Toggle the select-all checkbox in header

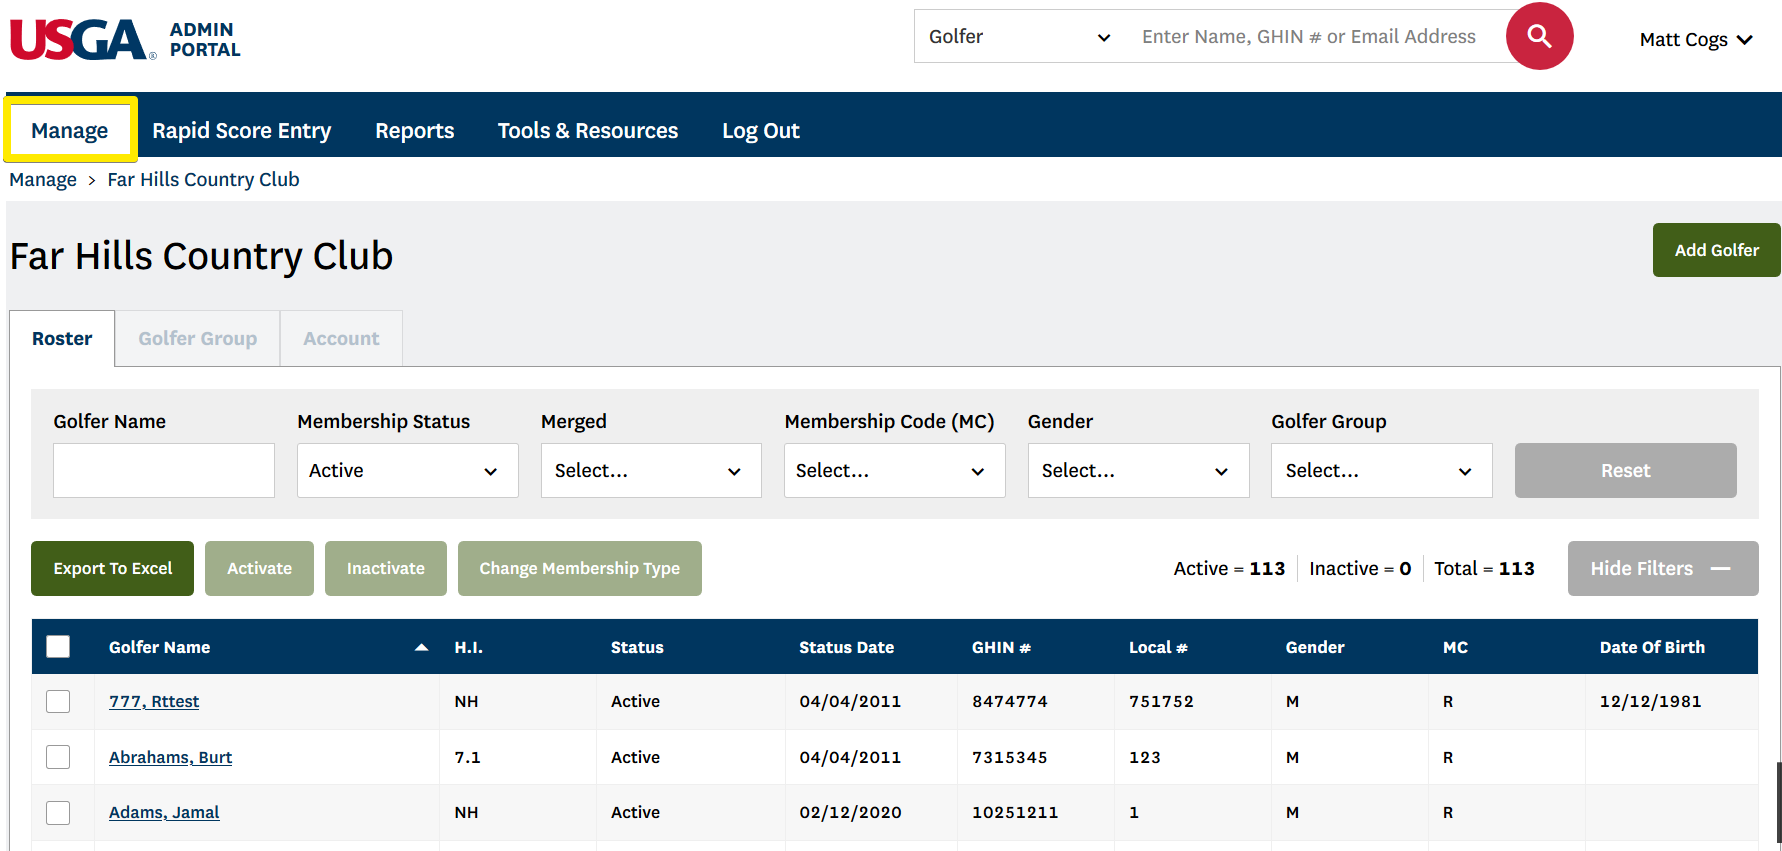(x=58, y=647)
